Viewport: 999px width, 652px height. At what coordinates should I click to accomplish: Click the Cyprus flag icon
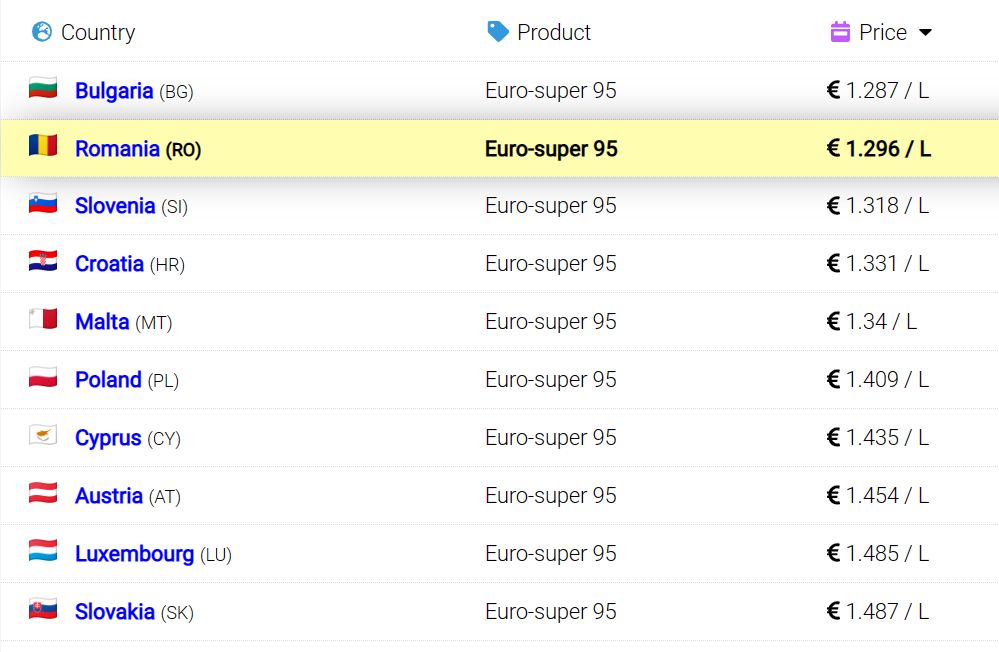[43, 435]
